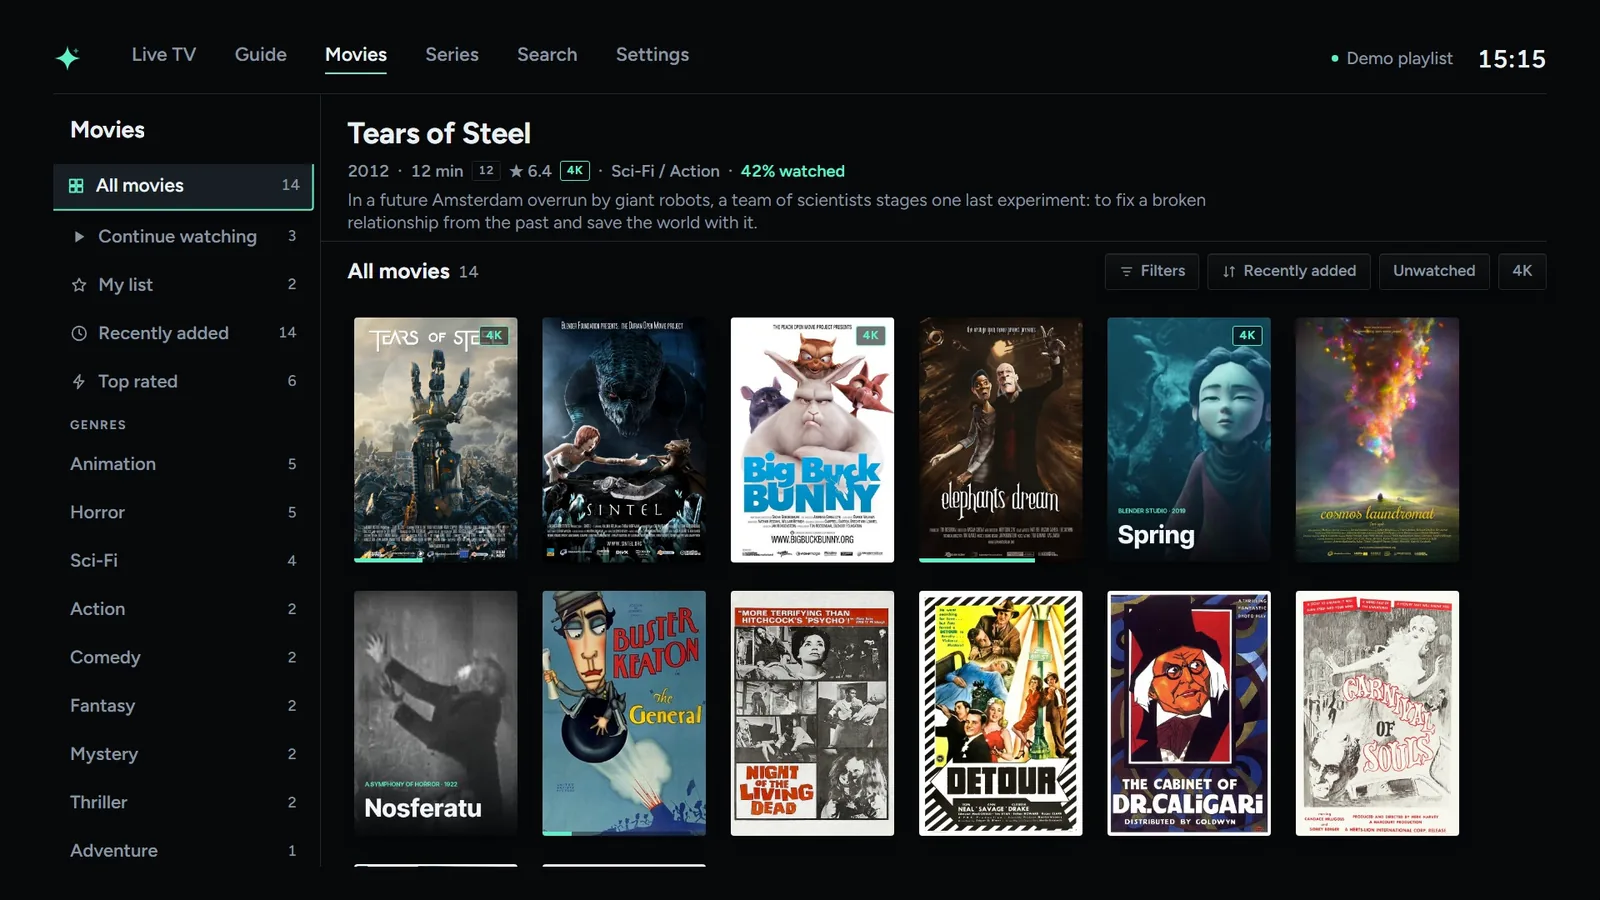Click the play icon beside Continue watching
1600x900 pixels.
pos(79,237)
